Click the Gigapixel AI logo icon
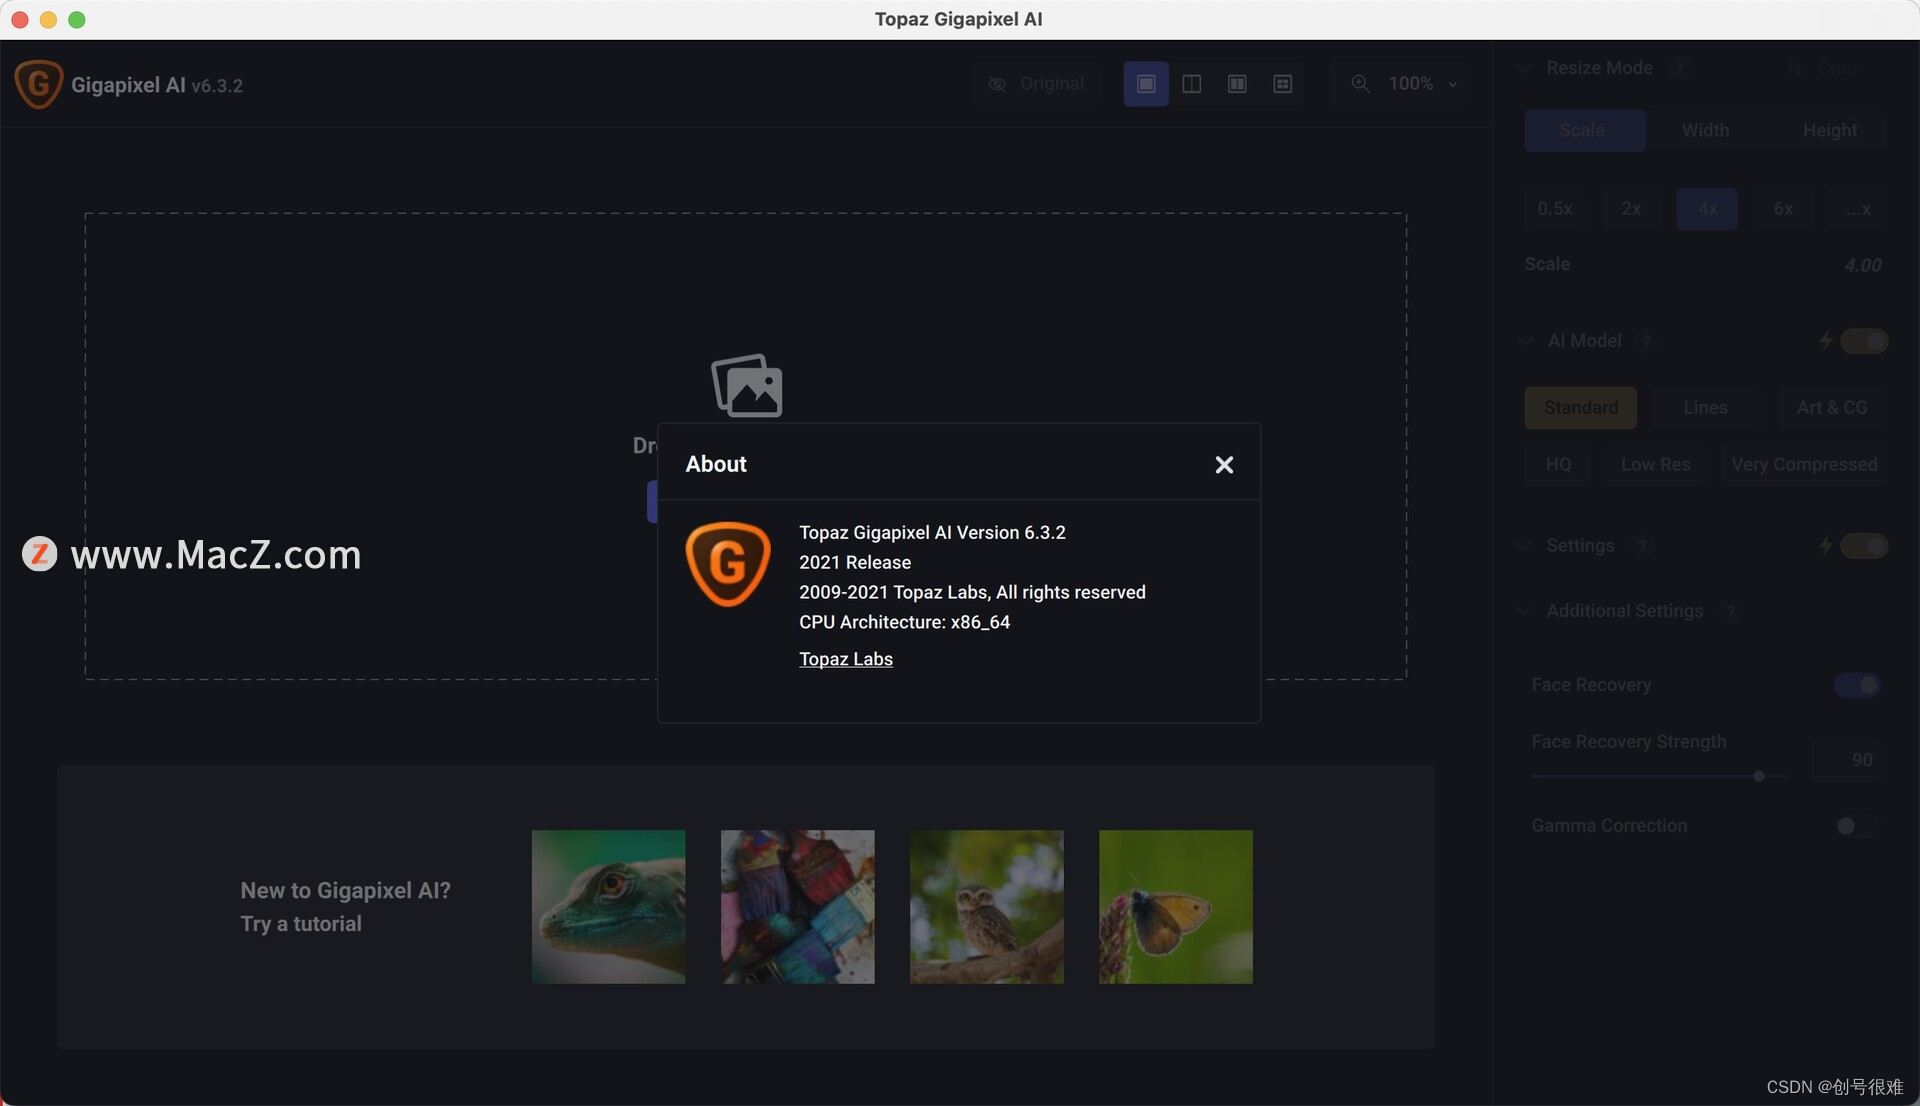Image resolution: width=1920 pixels, height=1106 pixels. (x=37, y=83)
